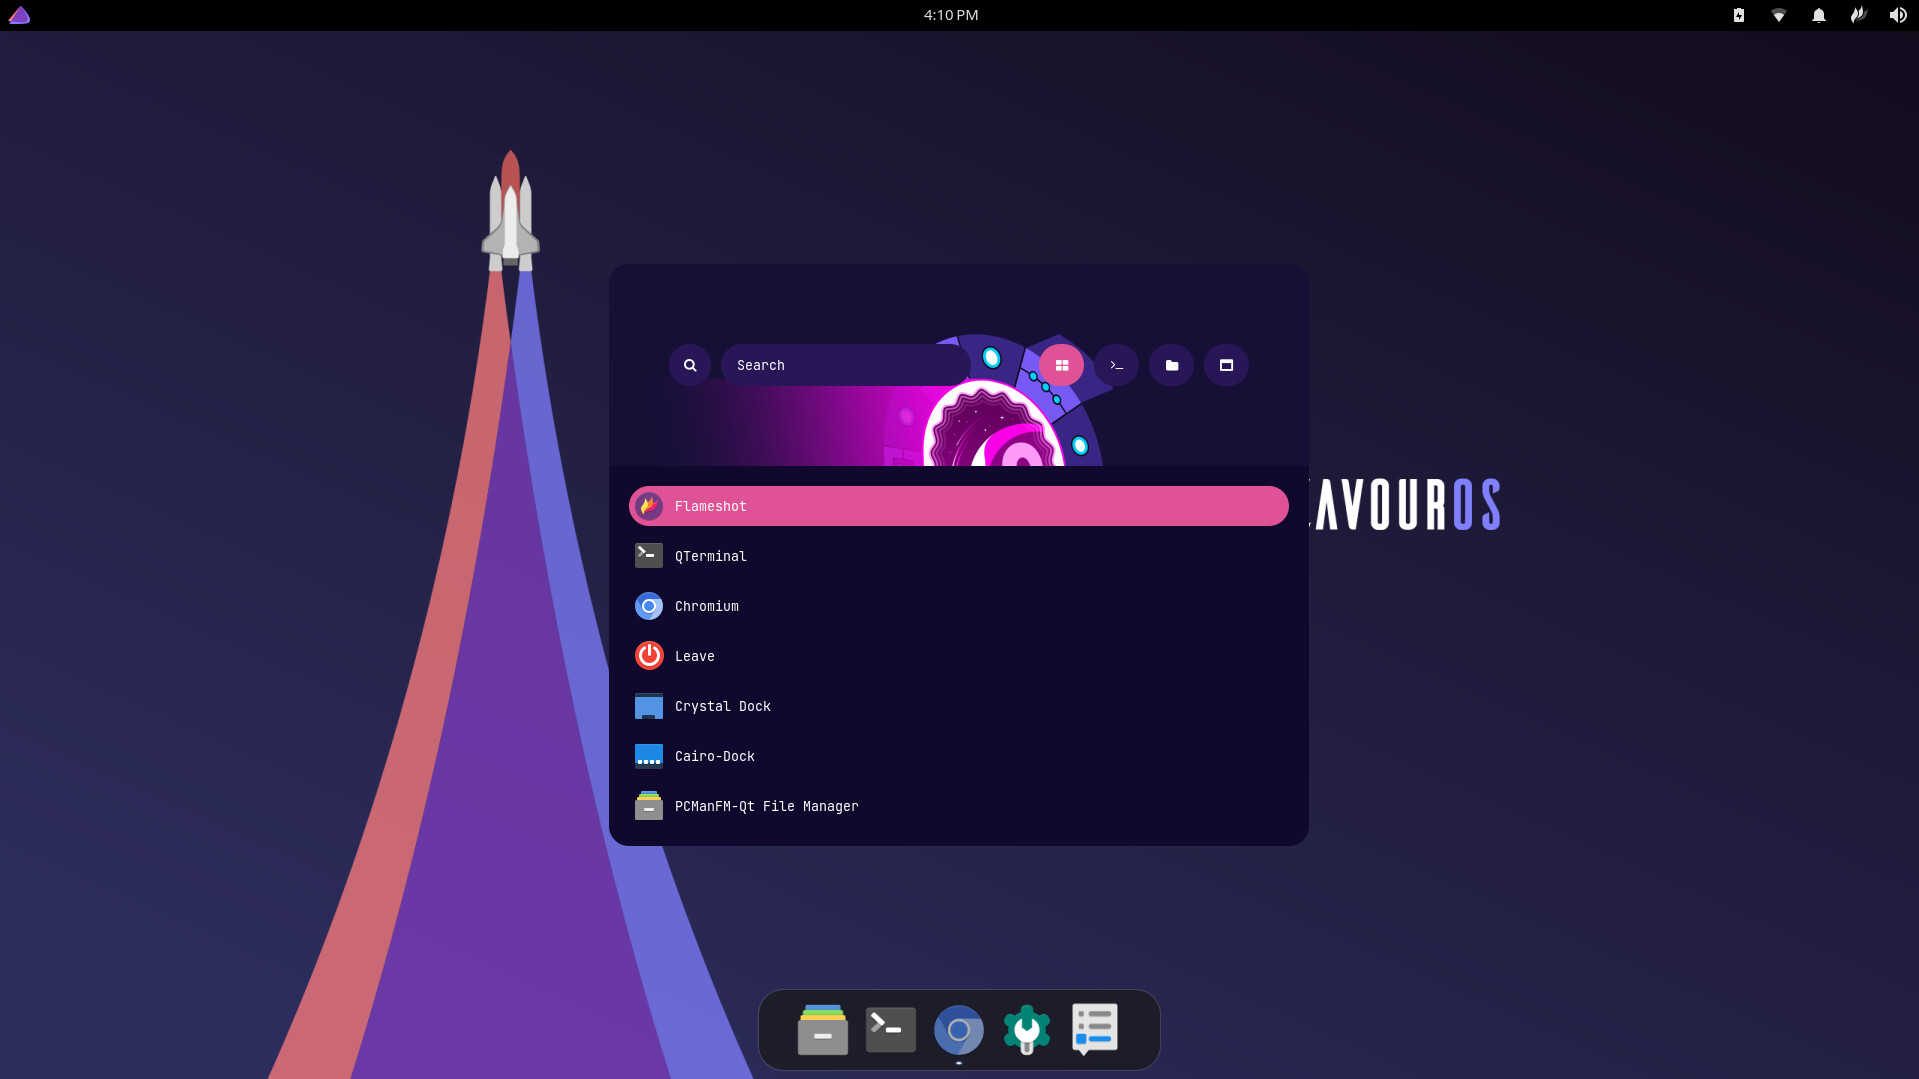Open the volume control in top bar
The width and height of the screenshot is (1919, 1079).
click(1897, 15)
